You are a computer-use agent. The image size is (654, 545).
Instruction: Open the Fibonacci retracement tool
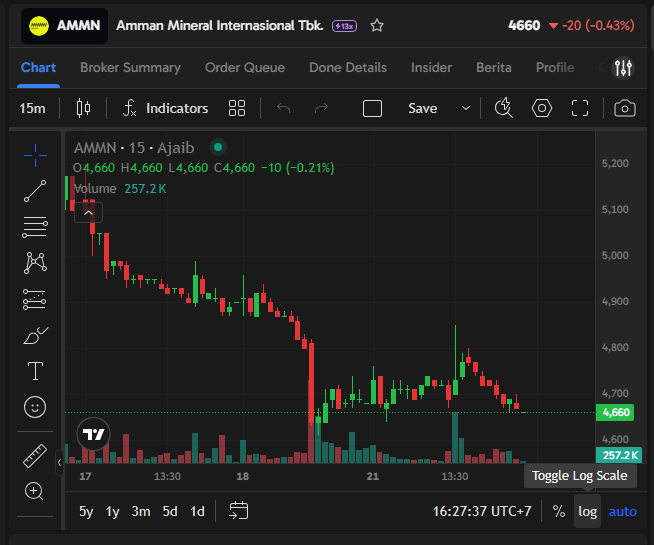35,227
